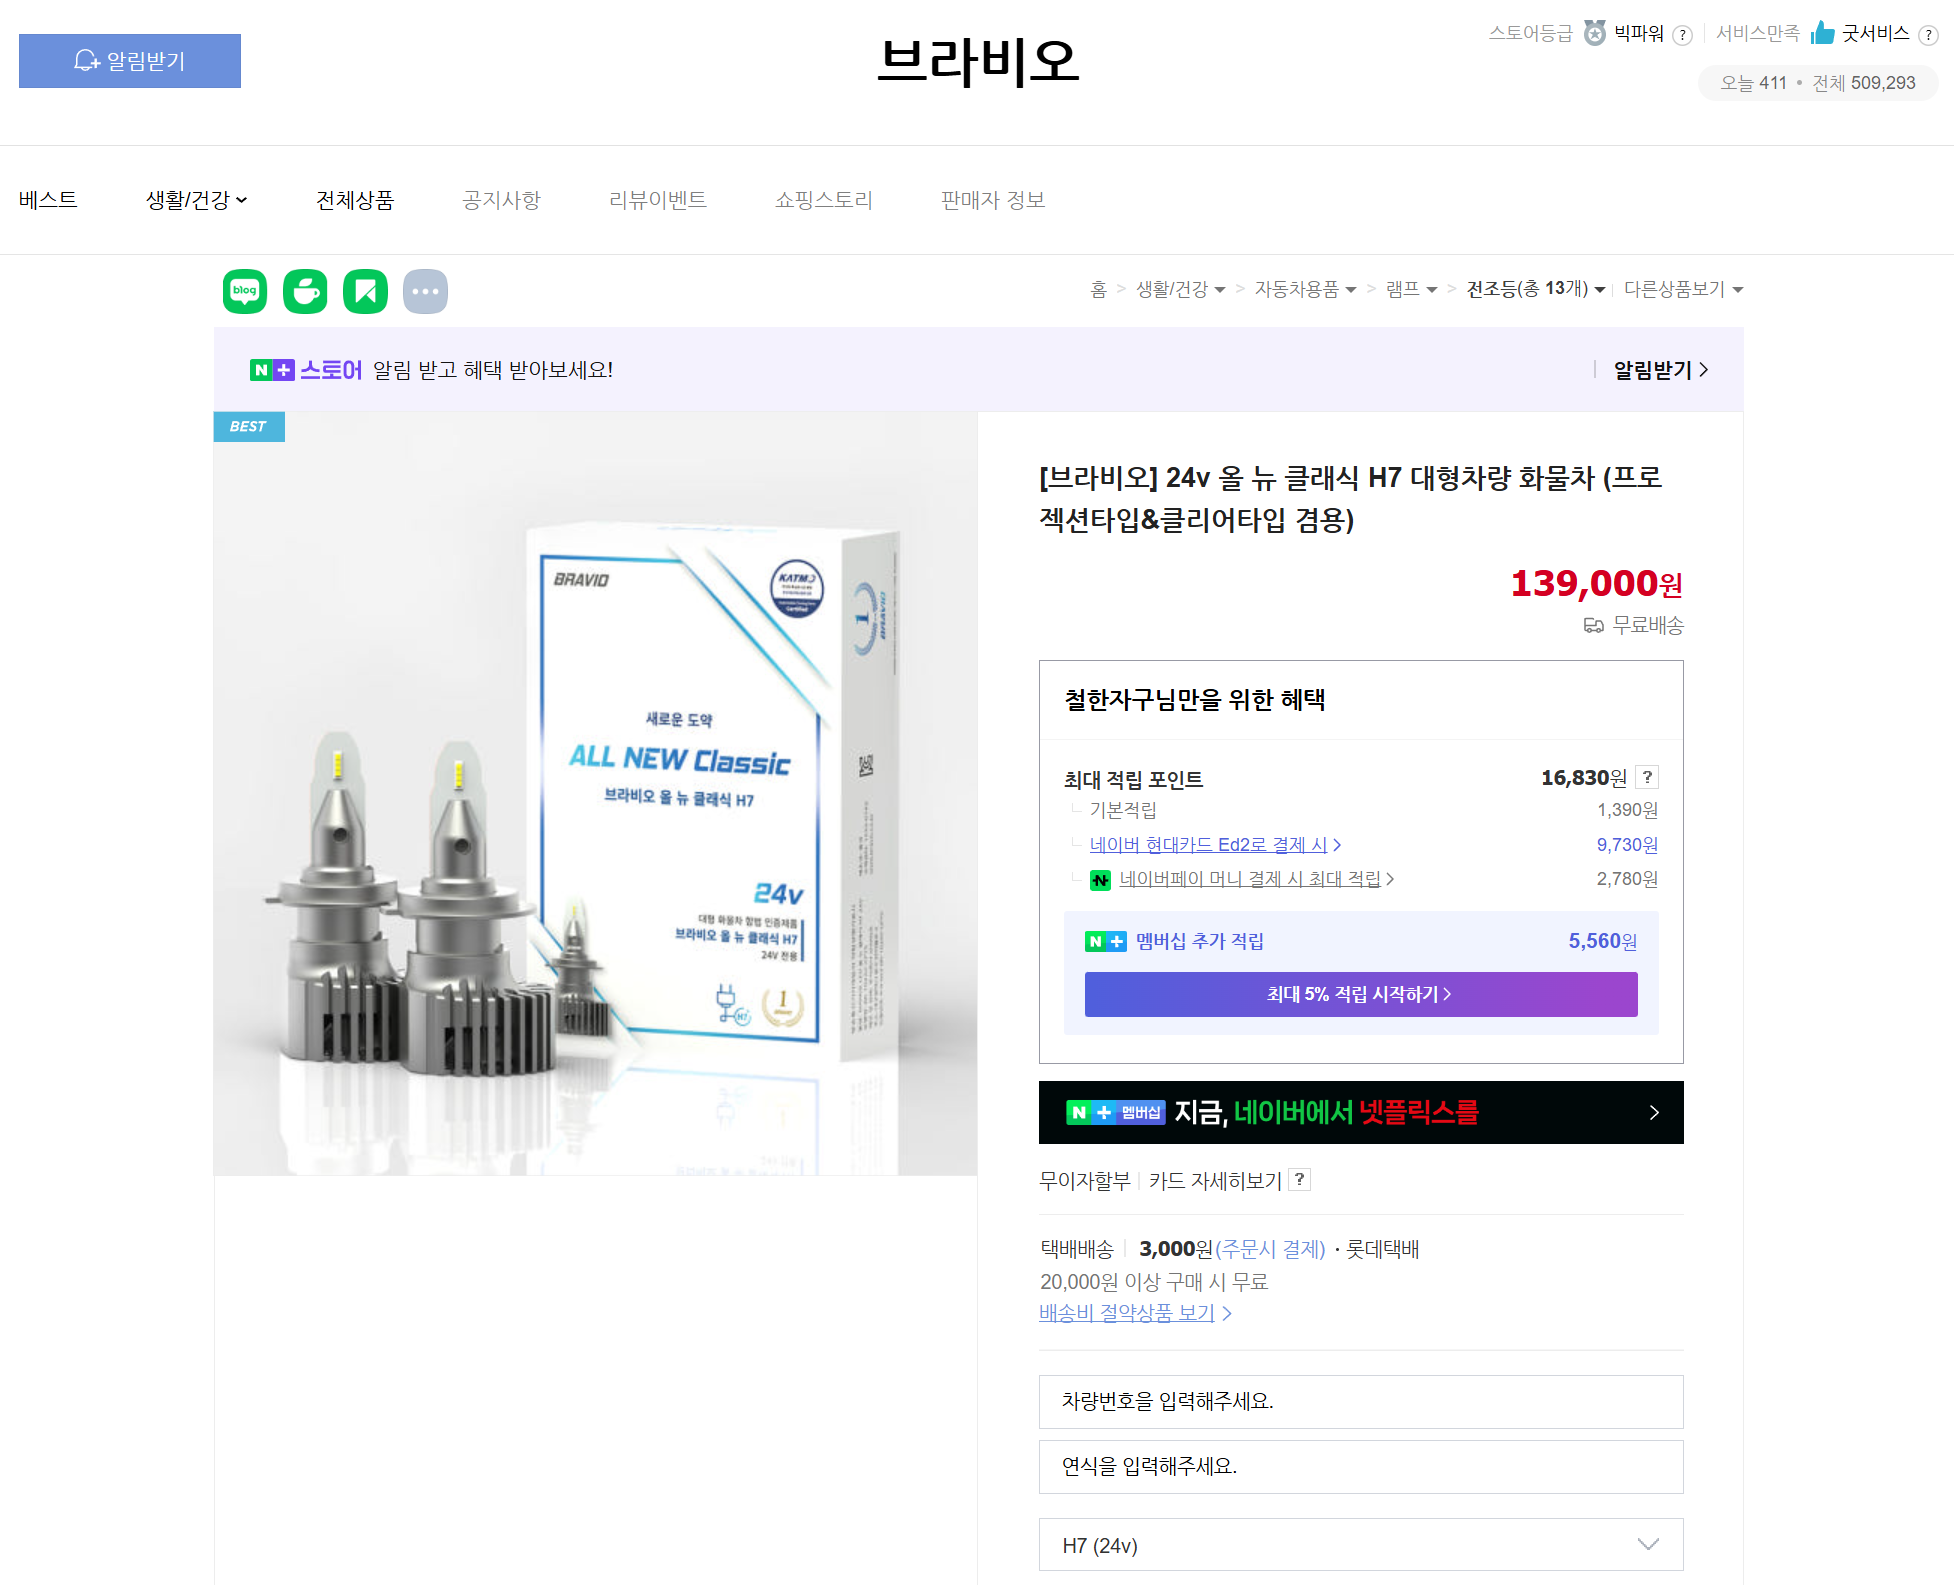
Task: Open the H7 (24v) option dropdown
Action: pyautogui.click(x=1360, y=1545)
